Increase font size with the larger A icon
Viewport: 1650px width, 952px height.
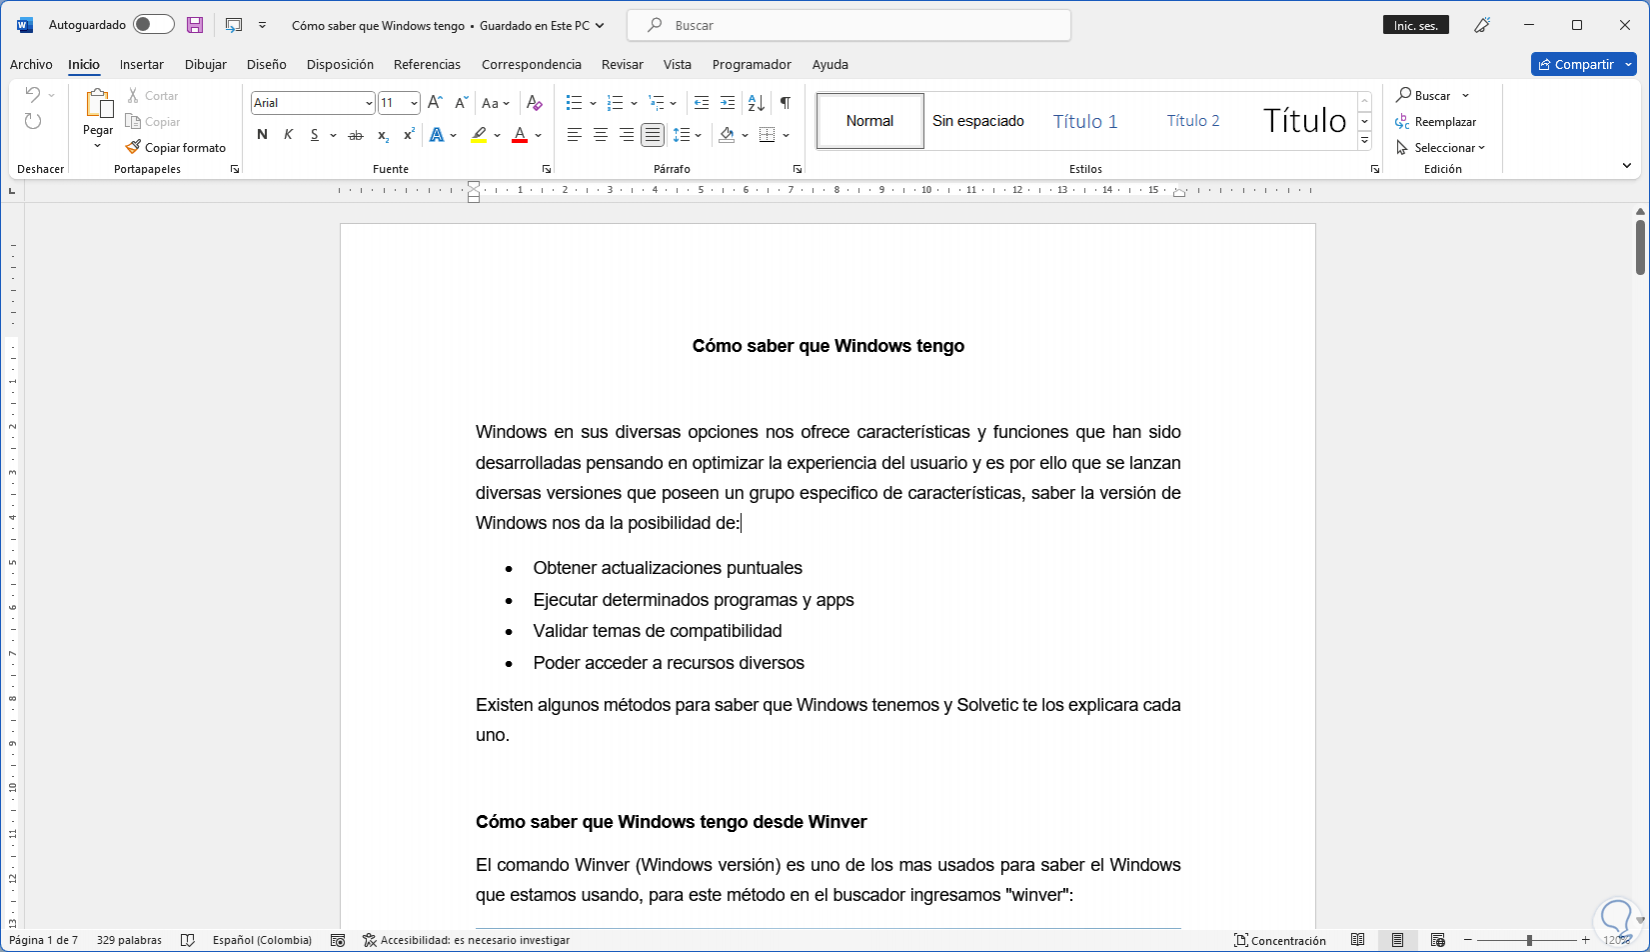click(x=435, y=103)
